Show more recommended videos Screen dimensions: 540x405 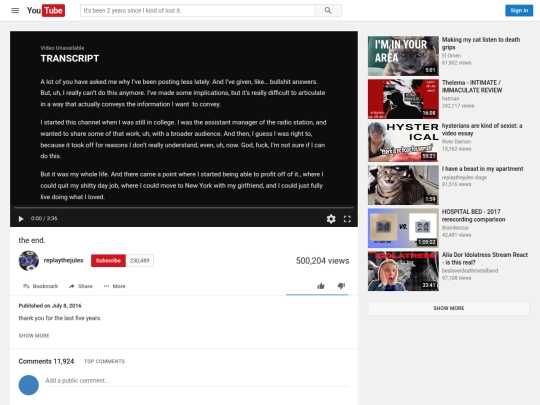click(448, 308)
